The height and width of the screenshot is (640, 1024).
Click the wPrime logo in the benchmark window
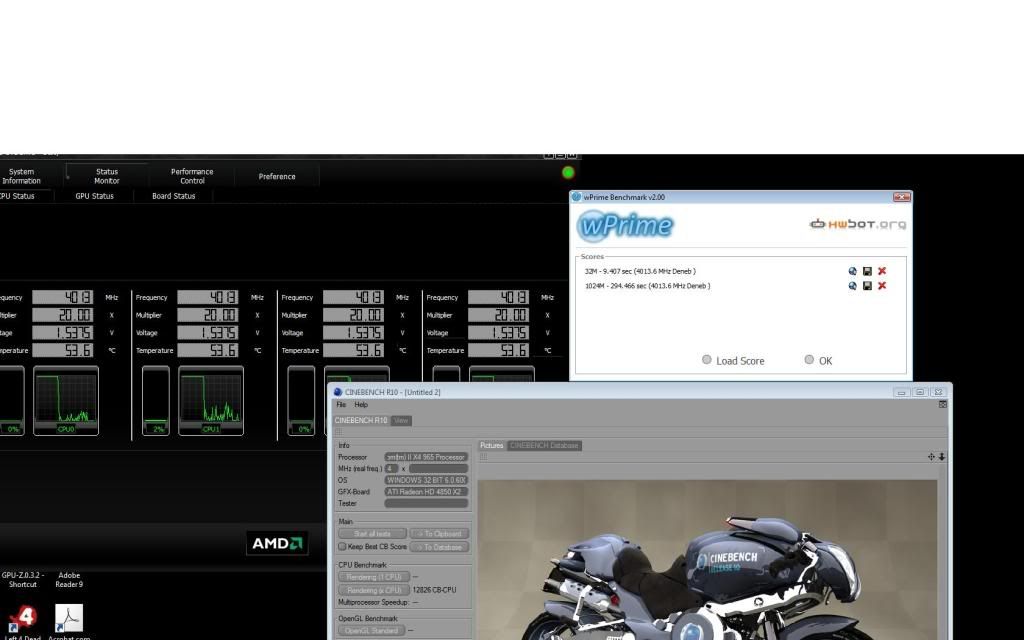tap(625, 225)
